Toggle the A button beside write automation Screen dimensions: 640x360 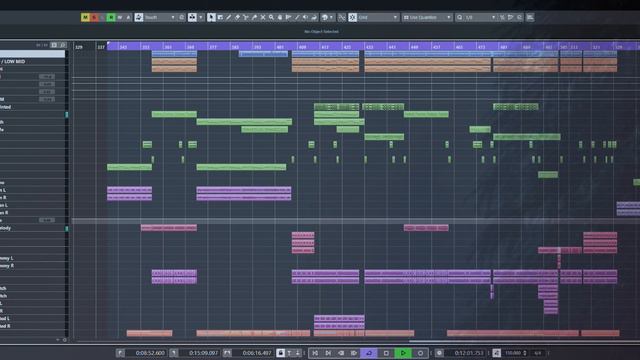click(128, 17)
